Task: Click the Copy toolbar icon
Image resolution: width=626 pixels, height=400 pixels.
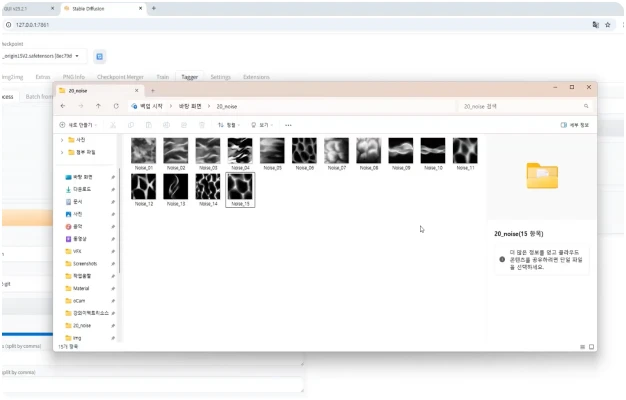Action: point(131,125)
